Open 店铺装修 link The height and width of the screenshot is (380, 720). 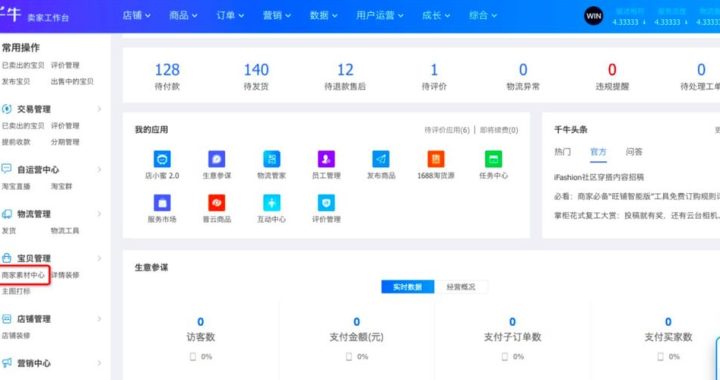pos(16,335)
